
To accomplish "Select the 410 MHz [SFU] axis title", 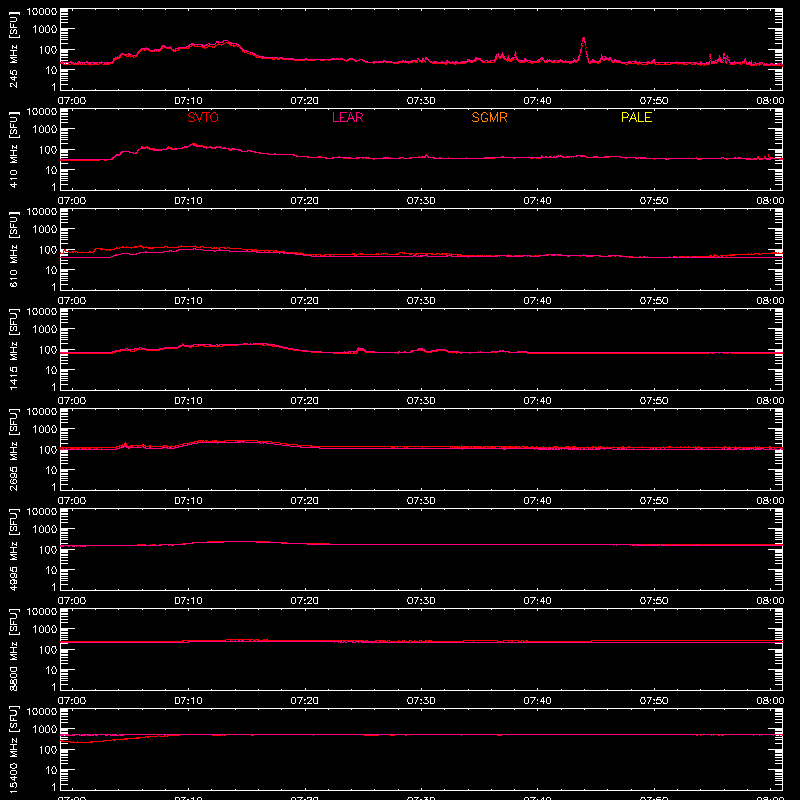I will 13,150.
